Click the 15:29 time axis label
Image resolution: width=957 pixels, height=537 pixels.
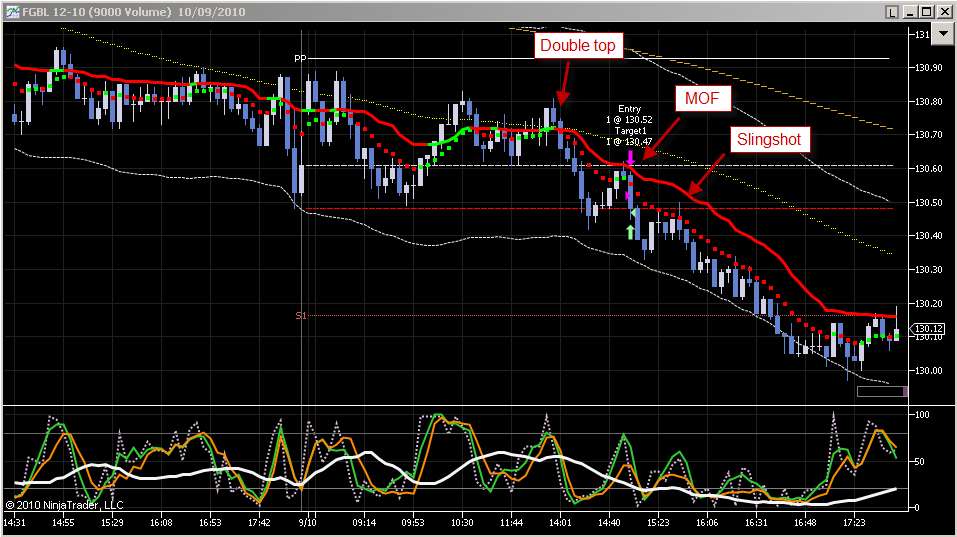(112, 522)
